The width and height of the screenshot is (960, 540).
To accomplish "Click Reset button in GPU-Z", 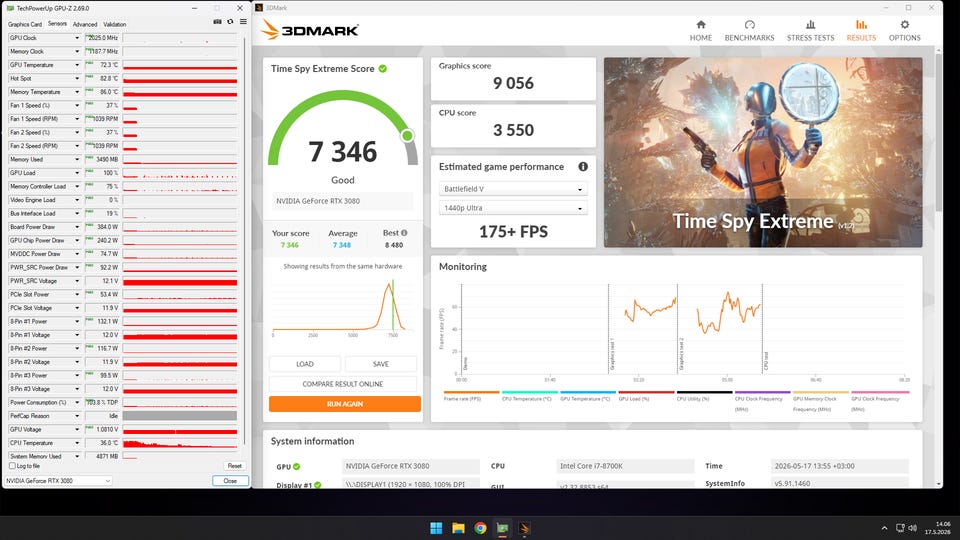I will [234, 466].
